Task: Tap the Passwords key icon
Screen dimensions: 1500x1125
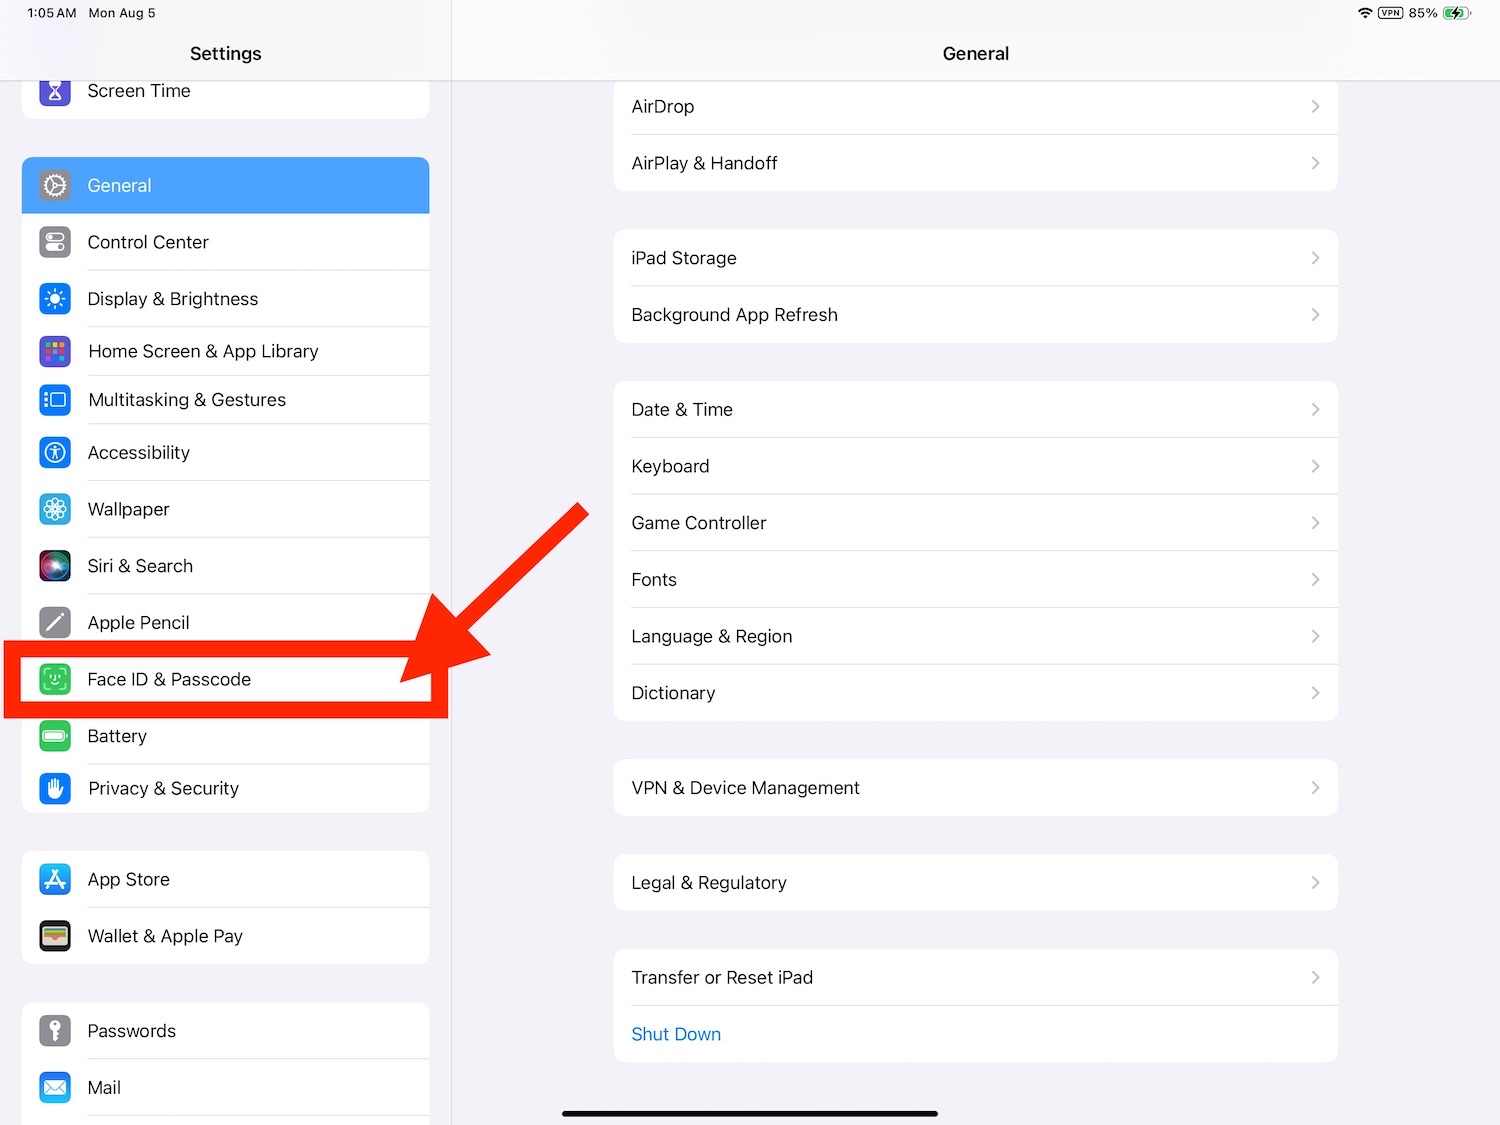Action: click(55, 1031)
